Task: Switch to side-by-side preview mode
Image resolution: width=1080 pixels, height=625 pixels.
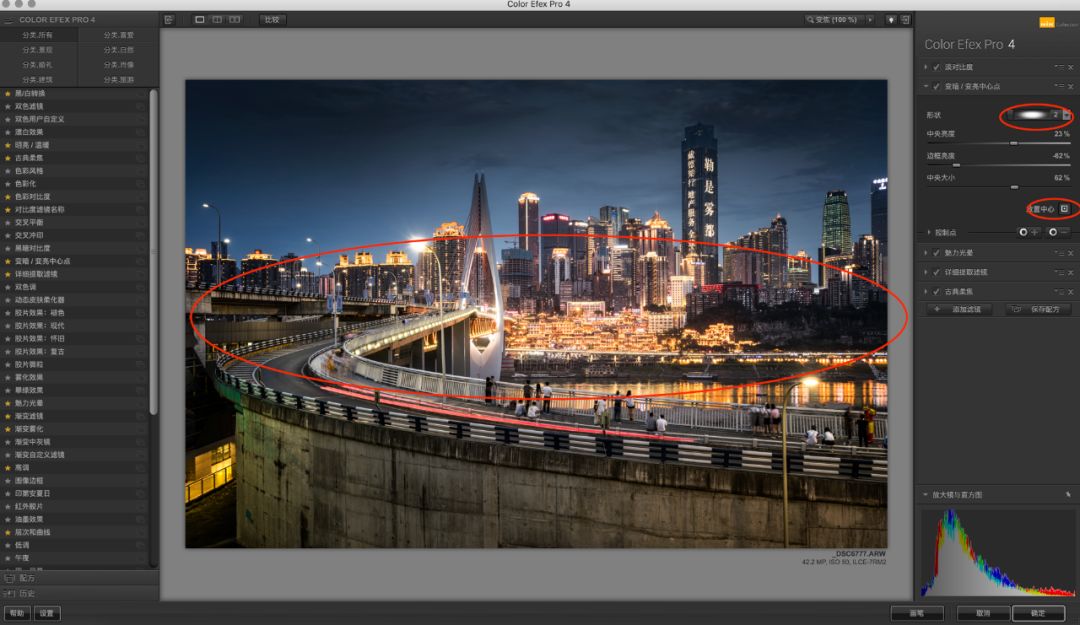Action: (235, 20)
